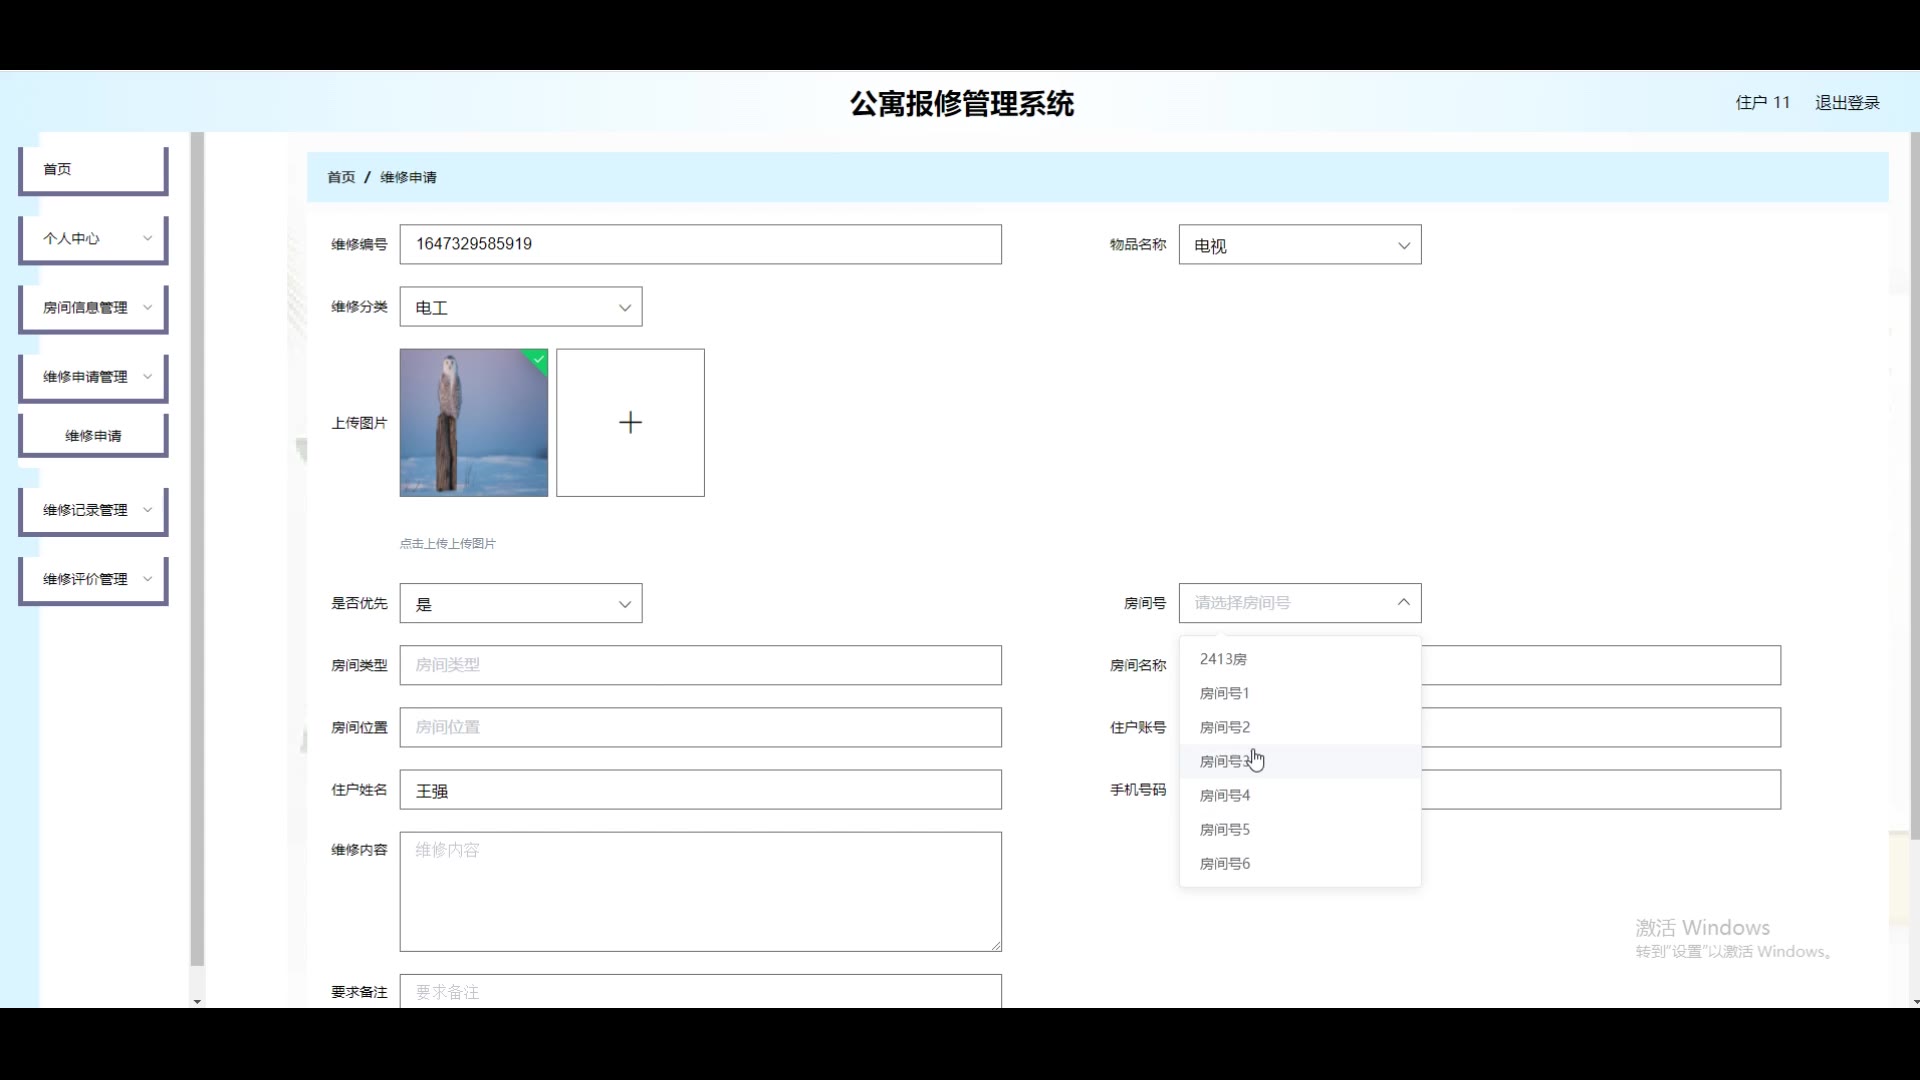Choose 房间号6 from the room list

click(x=1300, y=863)
